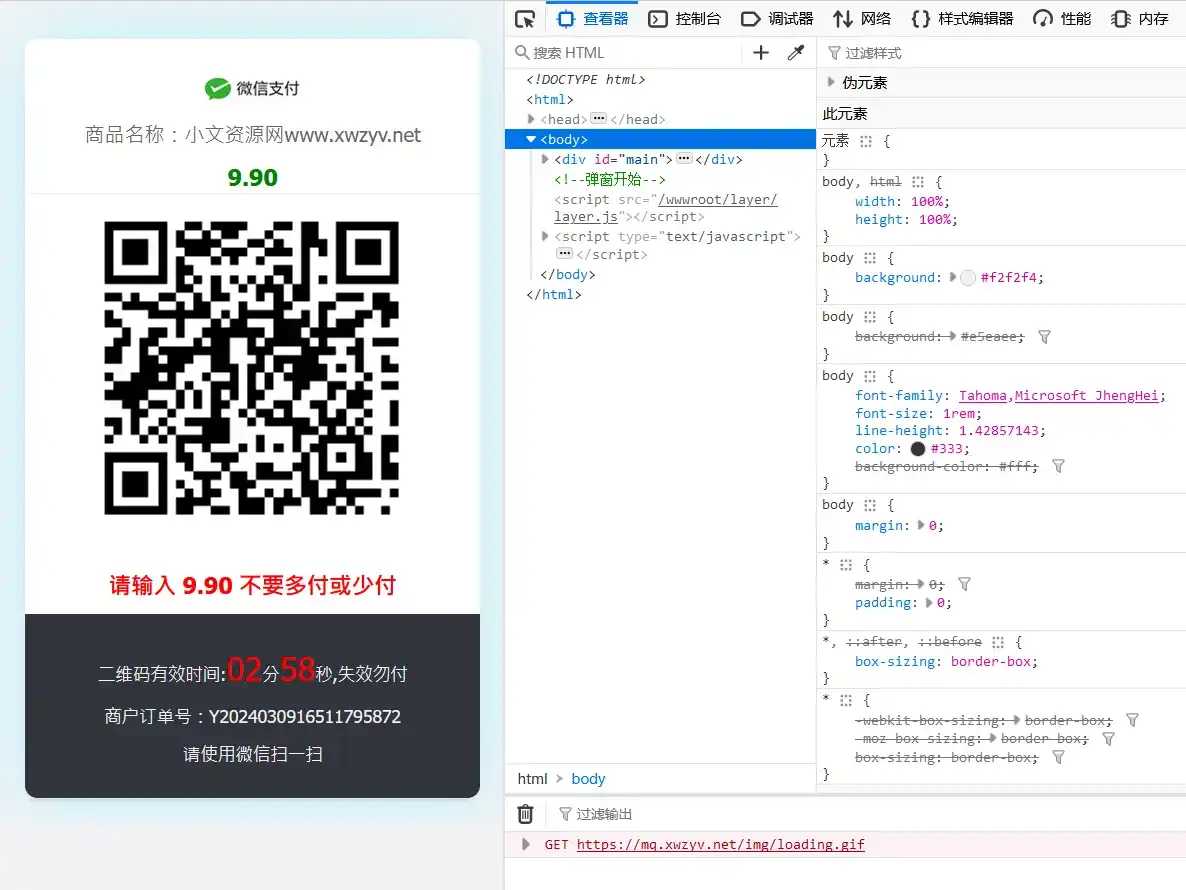The height and width of the screenshot is (890, 1186).
Task: Click selector highlight icon of body font-family rule
Action: pos(870,376)
